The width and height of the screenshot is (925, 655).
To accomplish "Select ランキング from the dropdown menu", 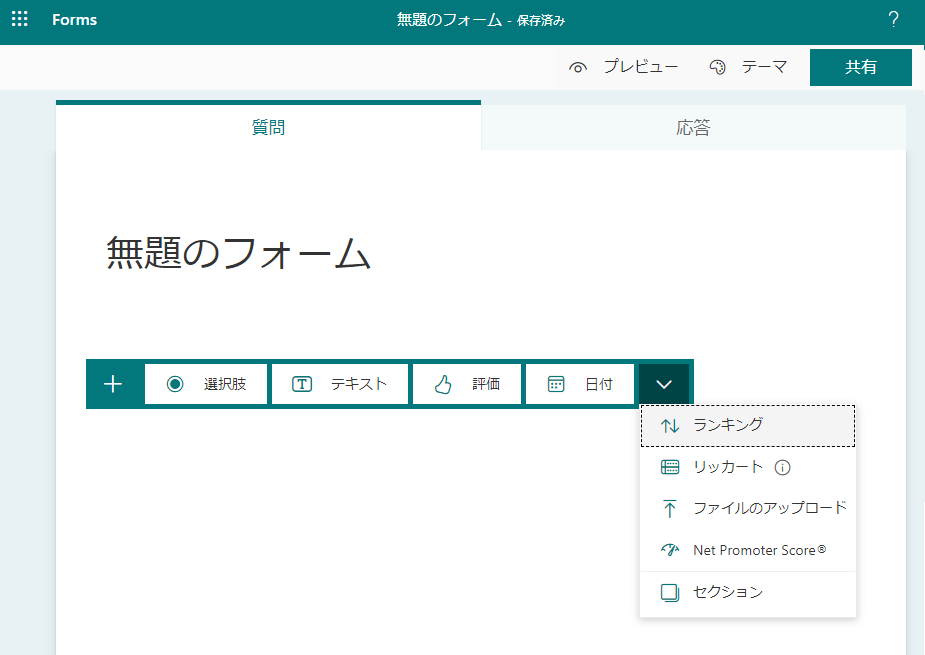I will pos(747,425).
